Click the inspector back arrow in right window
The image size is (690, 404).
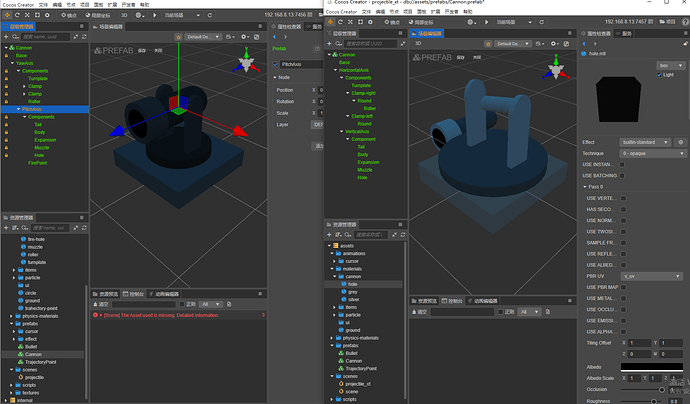coord(584,44)
